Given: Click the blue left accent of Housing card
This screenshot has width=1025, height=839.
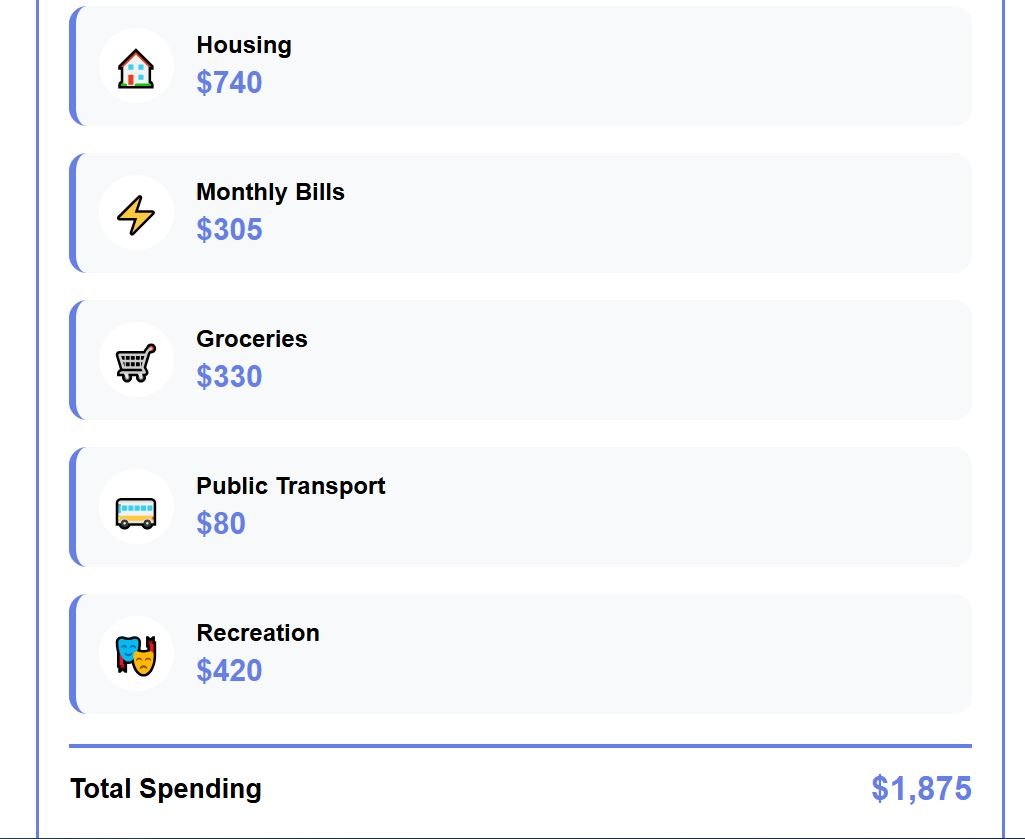Looking at the screenshot, I should pos(72,66).
